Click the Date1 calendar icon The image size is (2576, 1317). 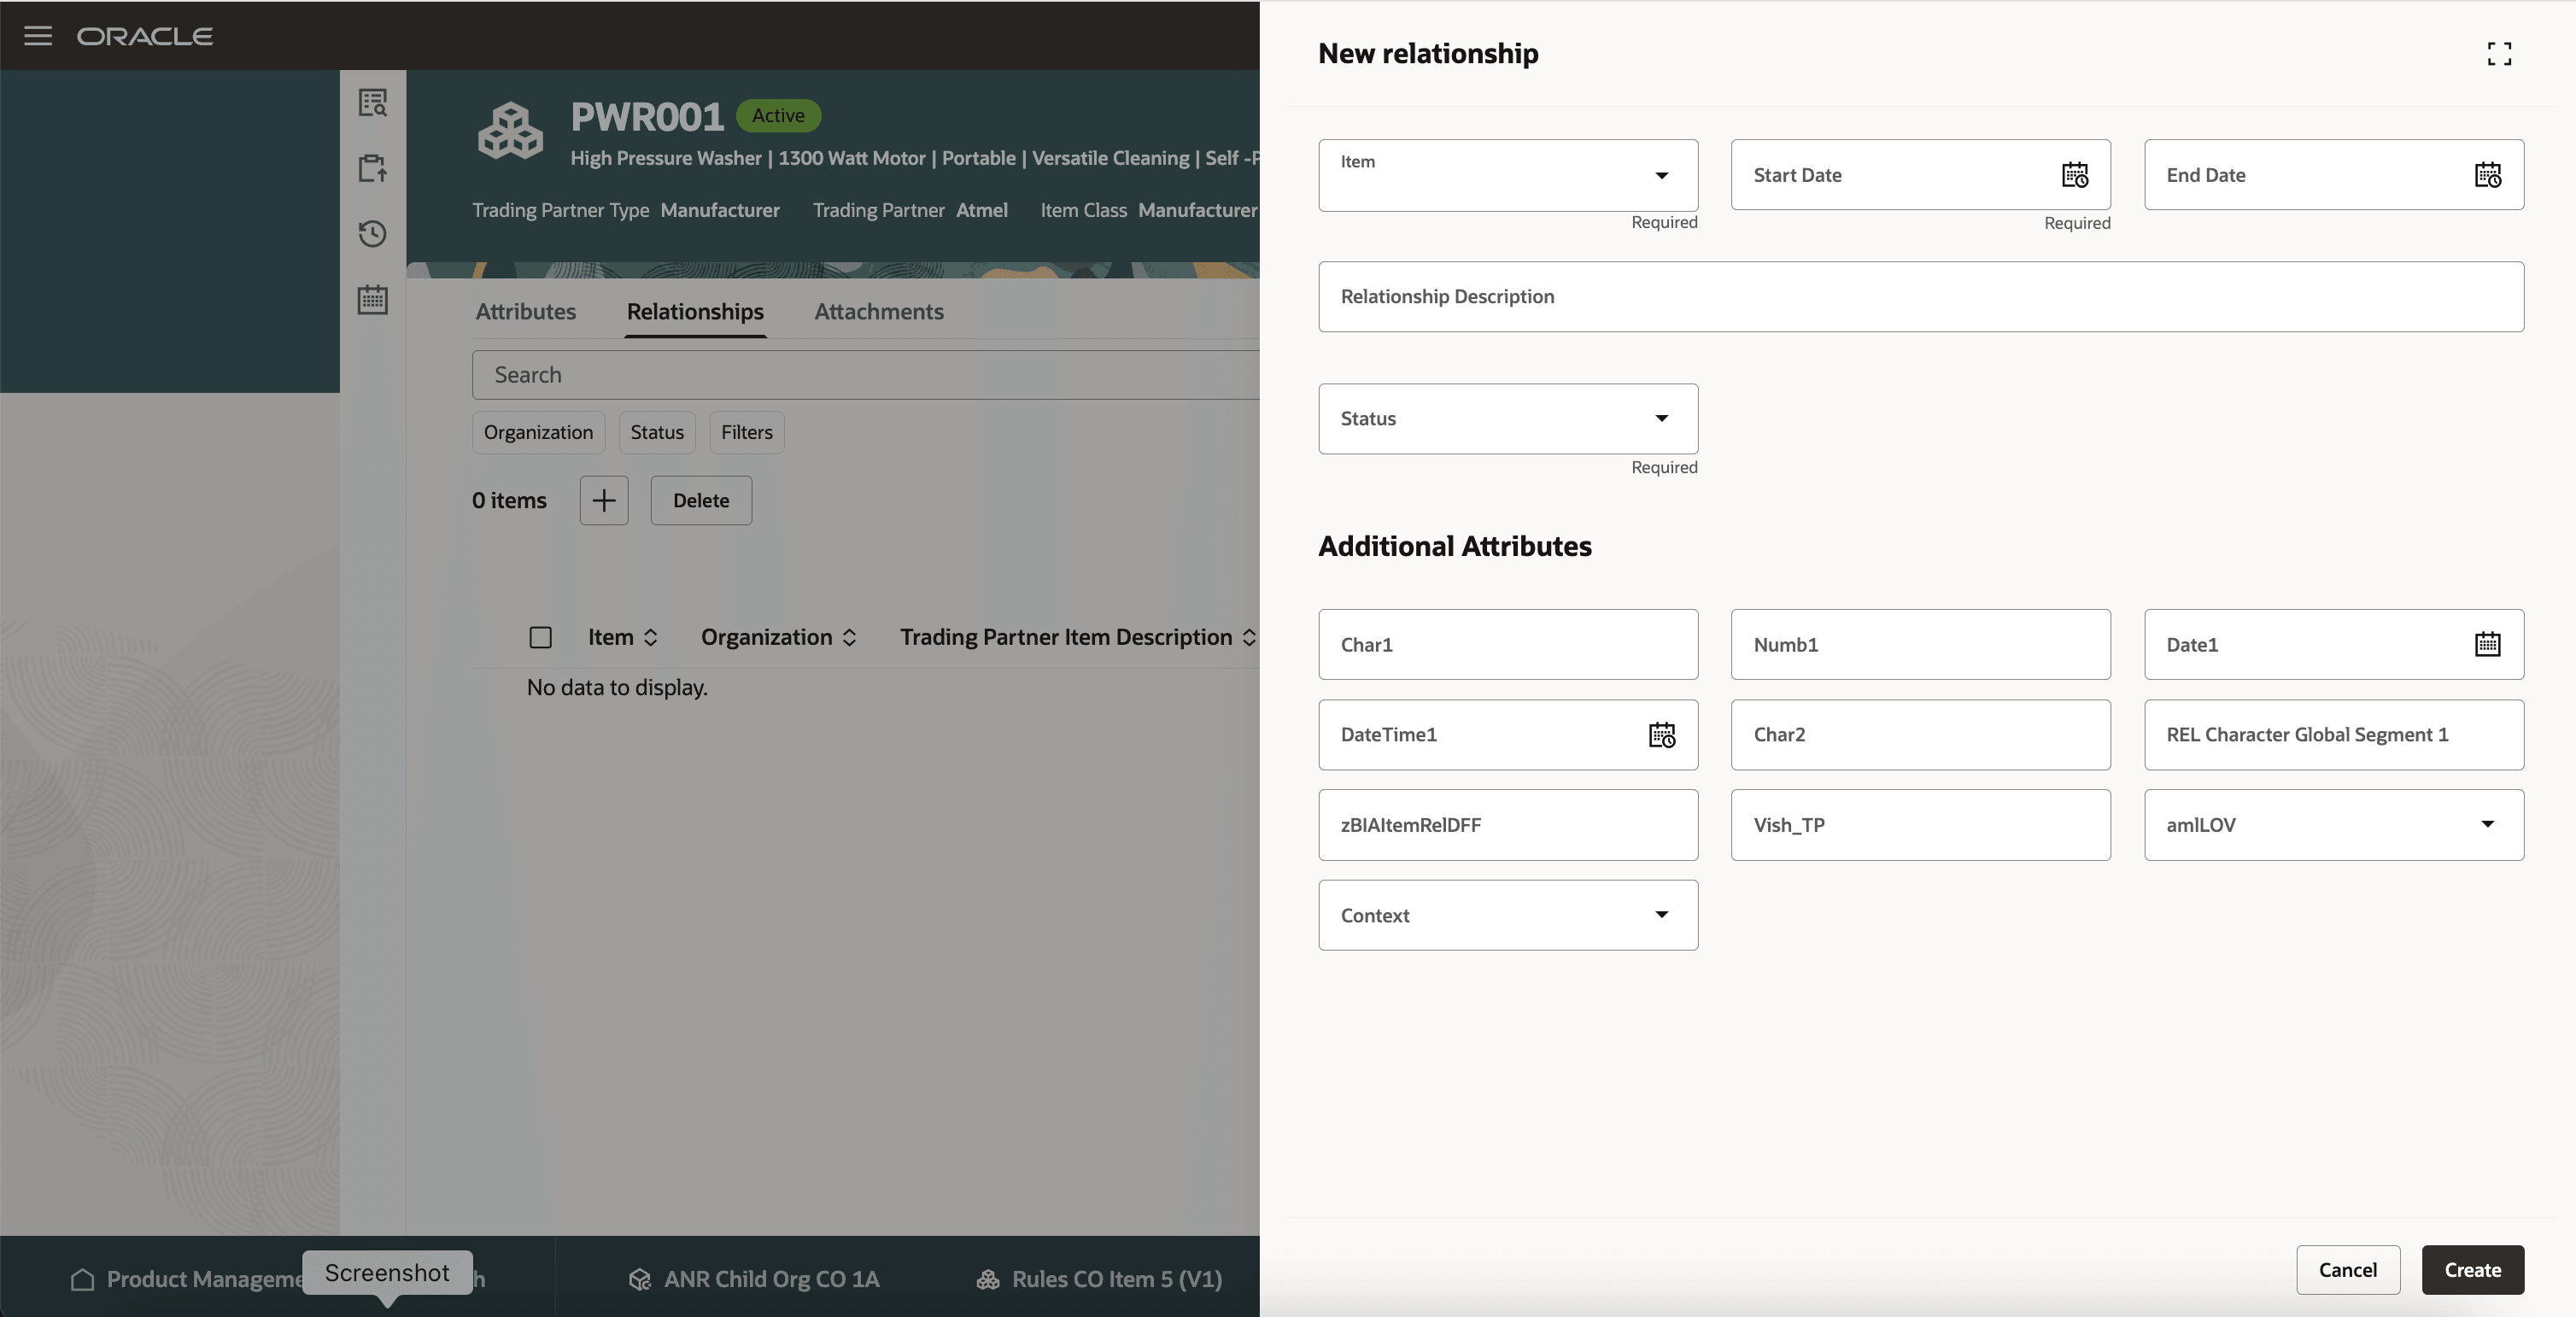pyautogui.click(x=2487, y=644)
